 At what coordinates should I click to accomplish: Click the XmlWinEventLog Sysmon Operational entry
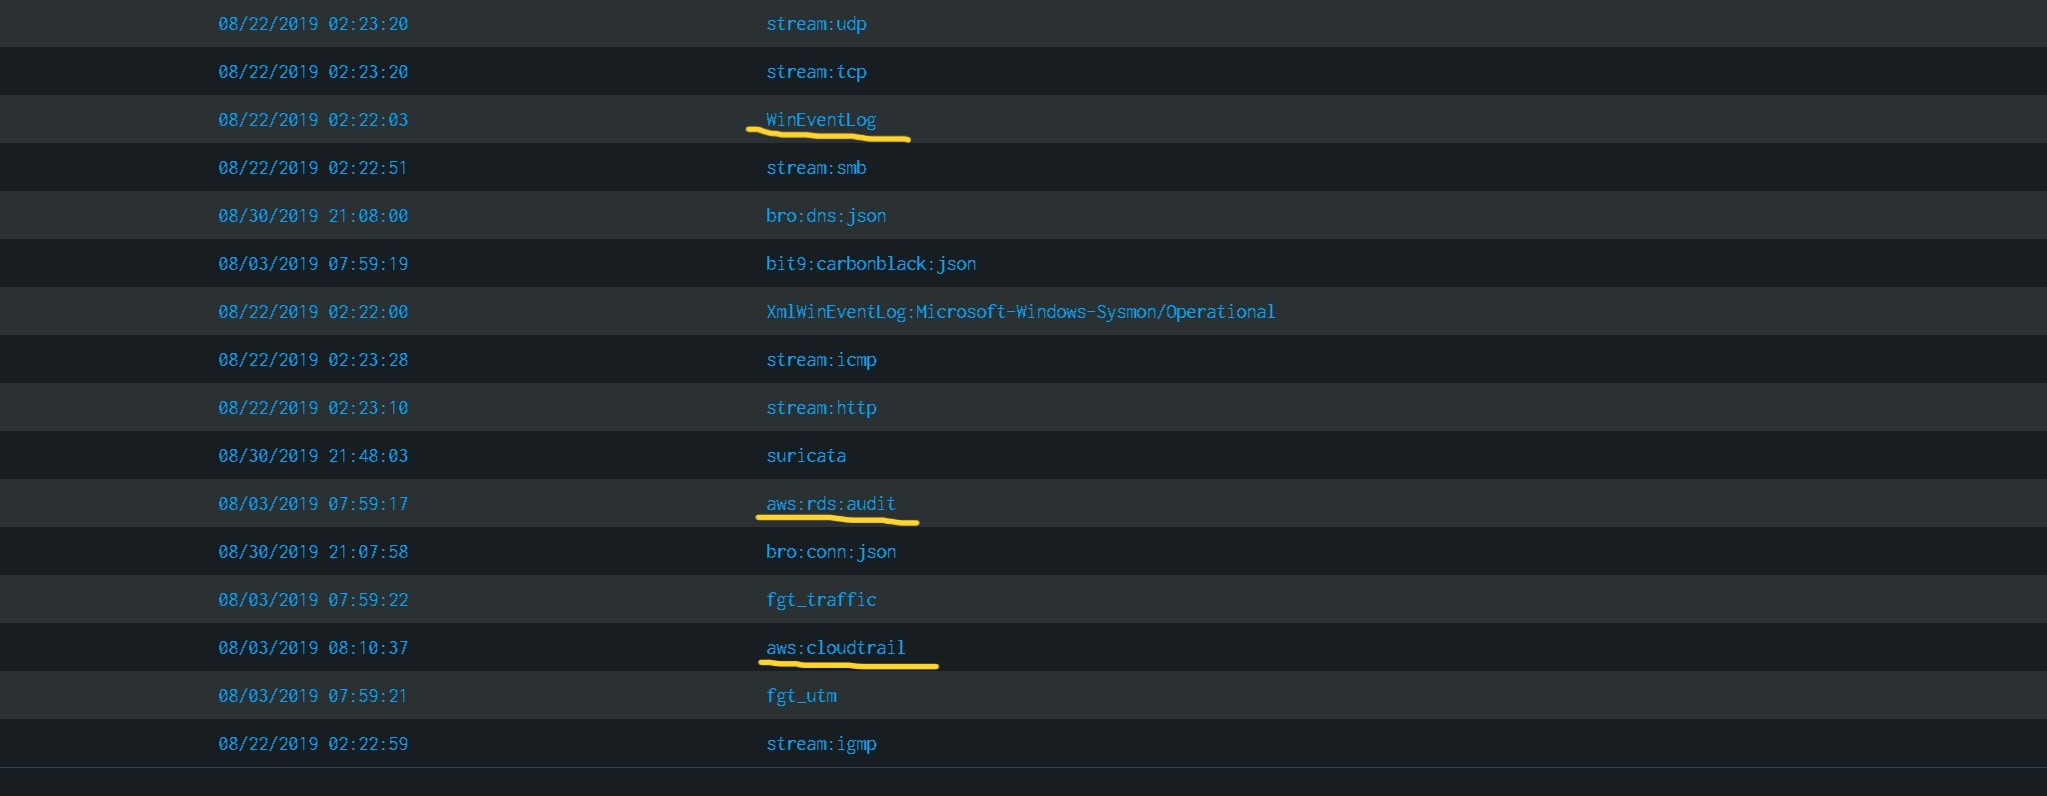(1020, 312)
